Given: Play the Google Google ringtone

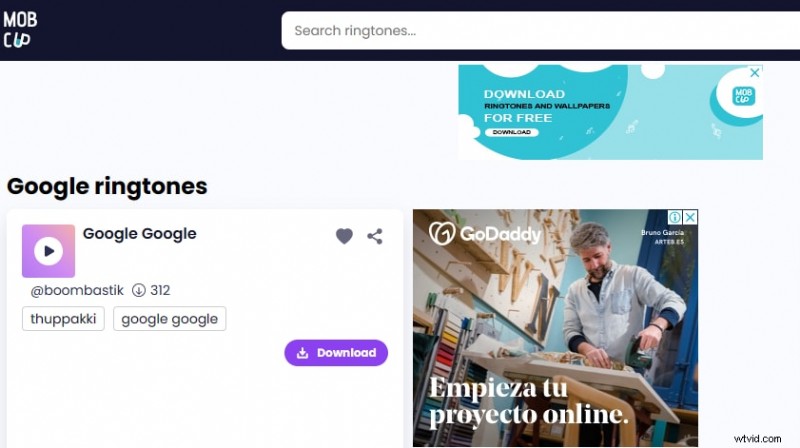Looking at the screenshot, I should point(48,251).
